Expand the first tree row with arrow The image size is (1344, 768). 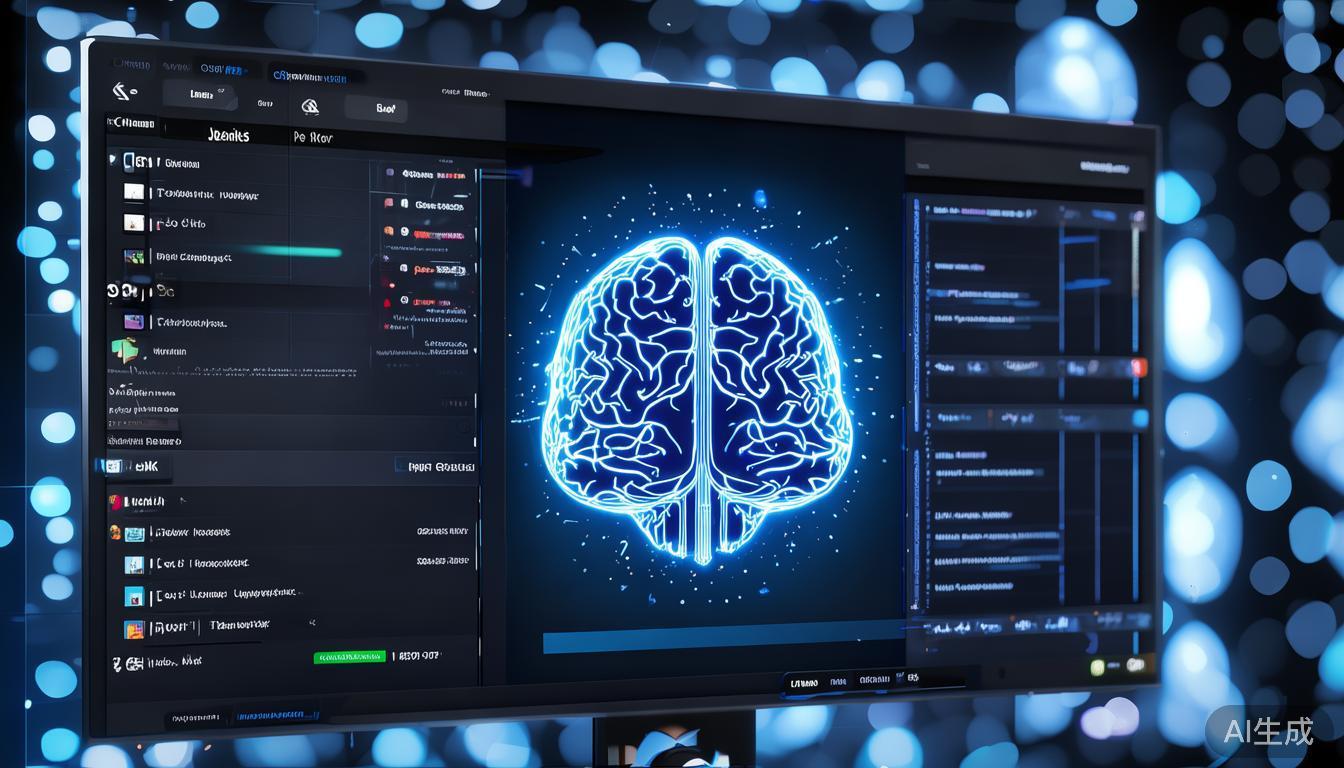[x=113, y=161]
